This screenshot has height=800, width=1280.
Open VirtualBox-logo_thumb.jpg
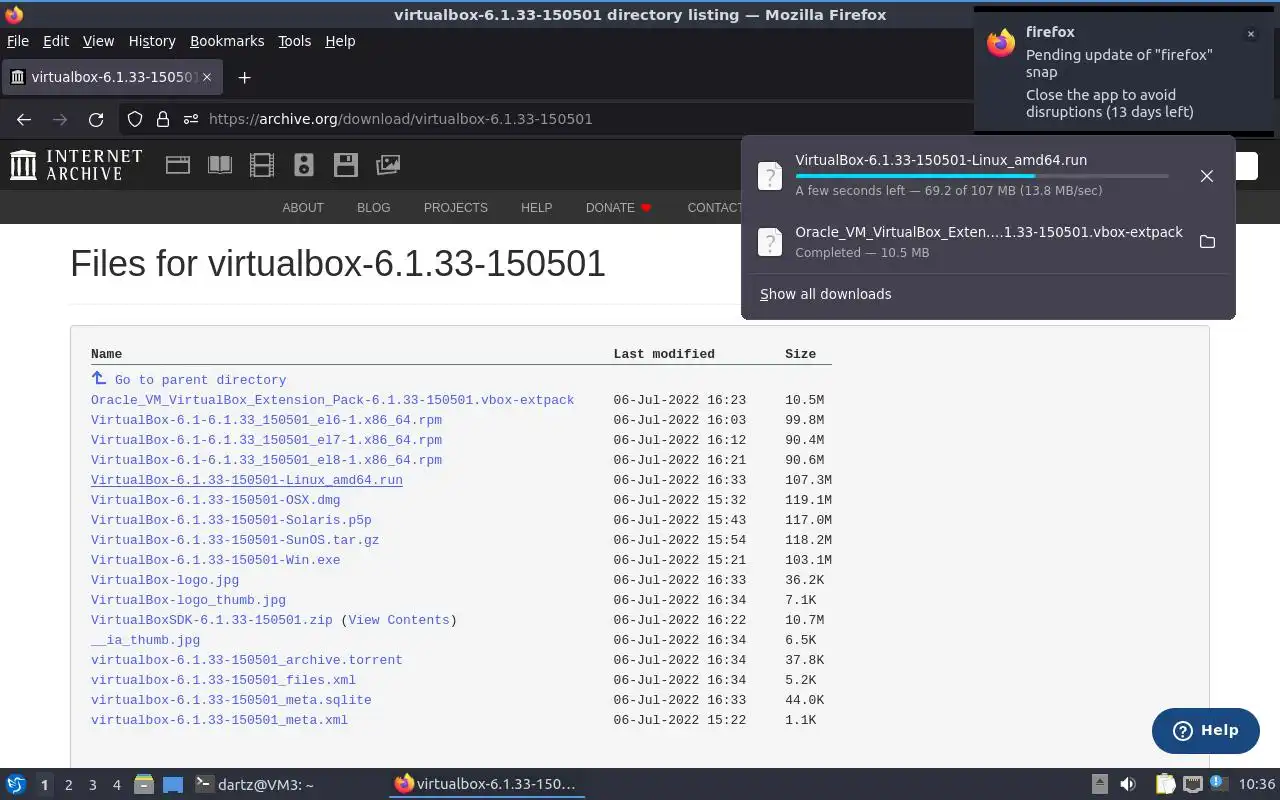pyautogui.click(x=188, y=600)
